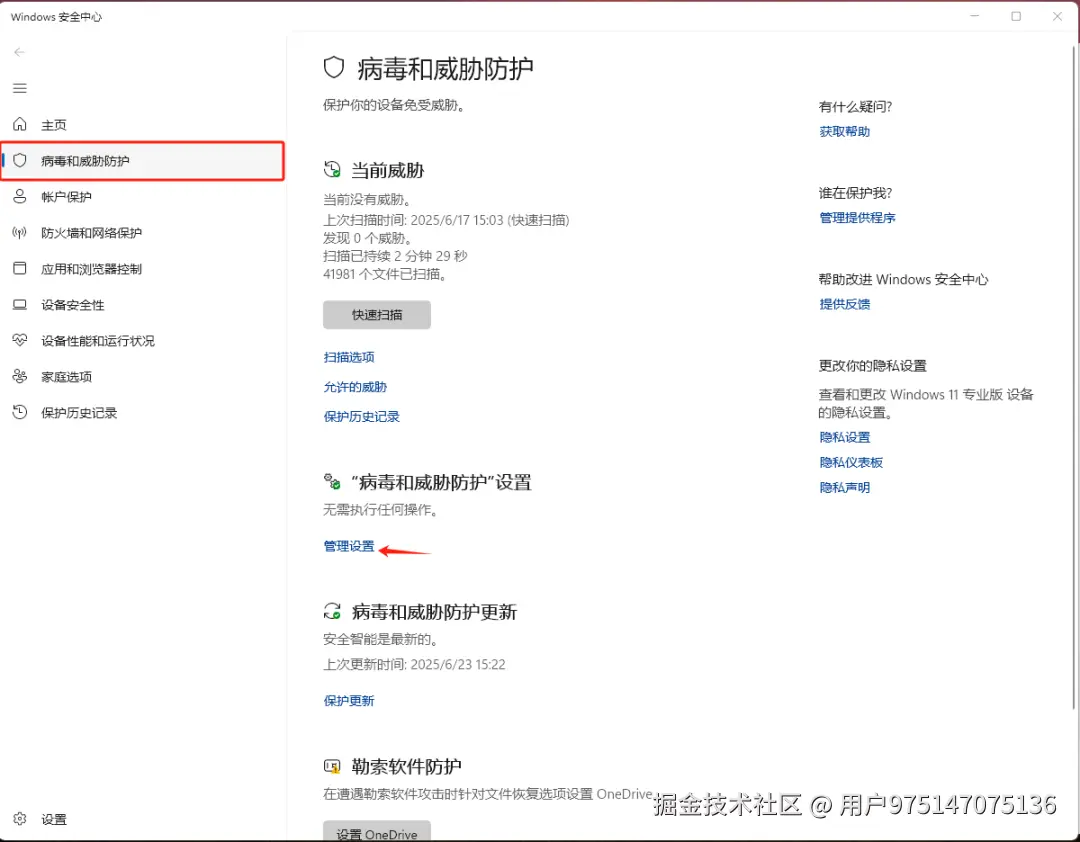Image resolution: width=1080 pixels, height=842 pixels.
Task: Maximize the Windows 安全中心 window
Action: pyautogui.click(x=1016, y=16)
